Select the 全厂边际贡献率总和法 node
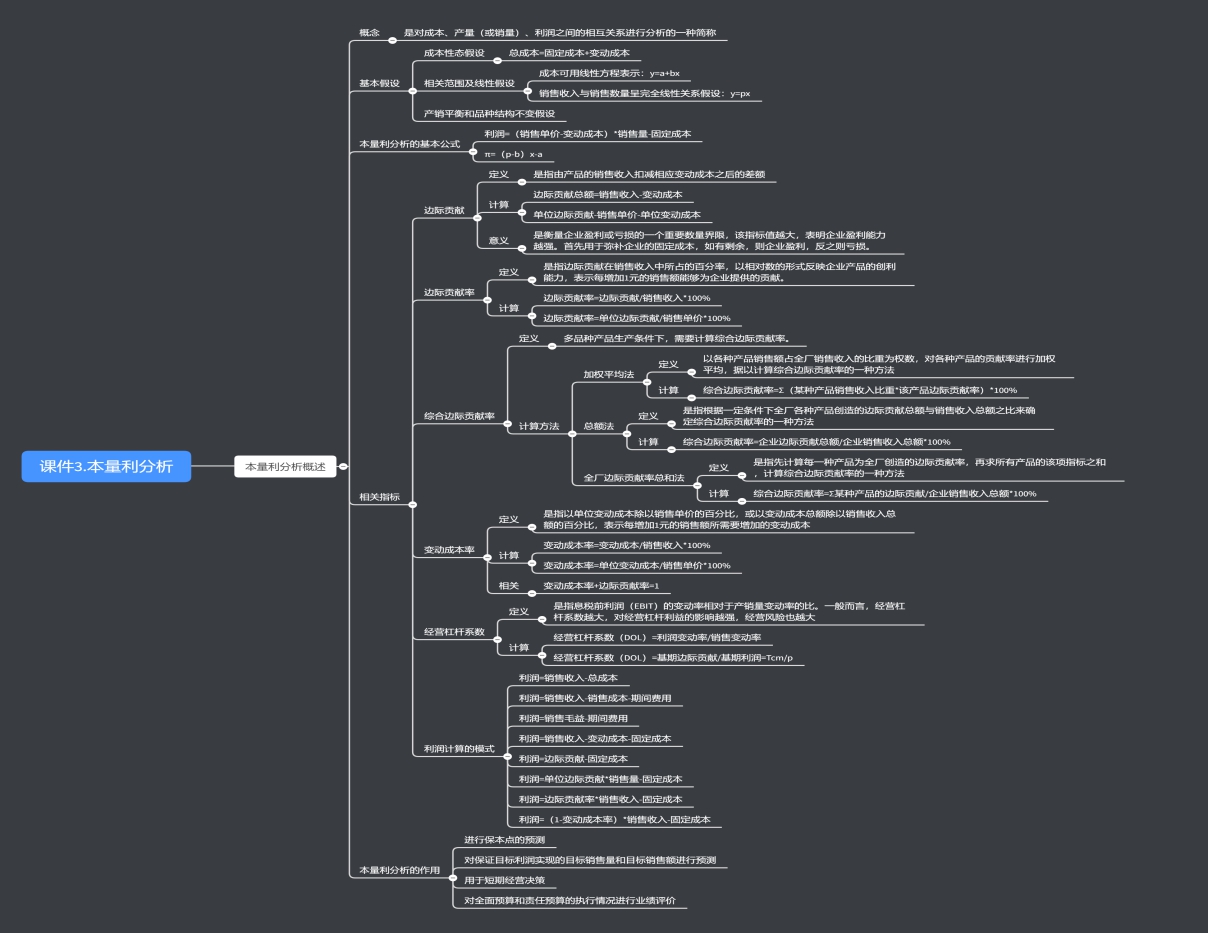The height and width of the screenshot is (933, 1208). (x=634, y=478)
